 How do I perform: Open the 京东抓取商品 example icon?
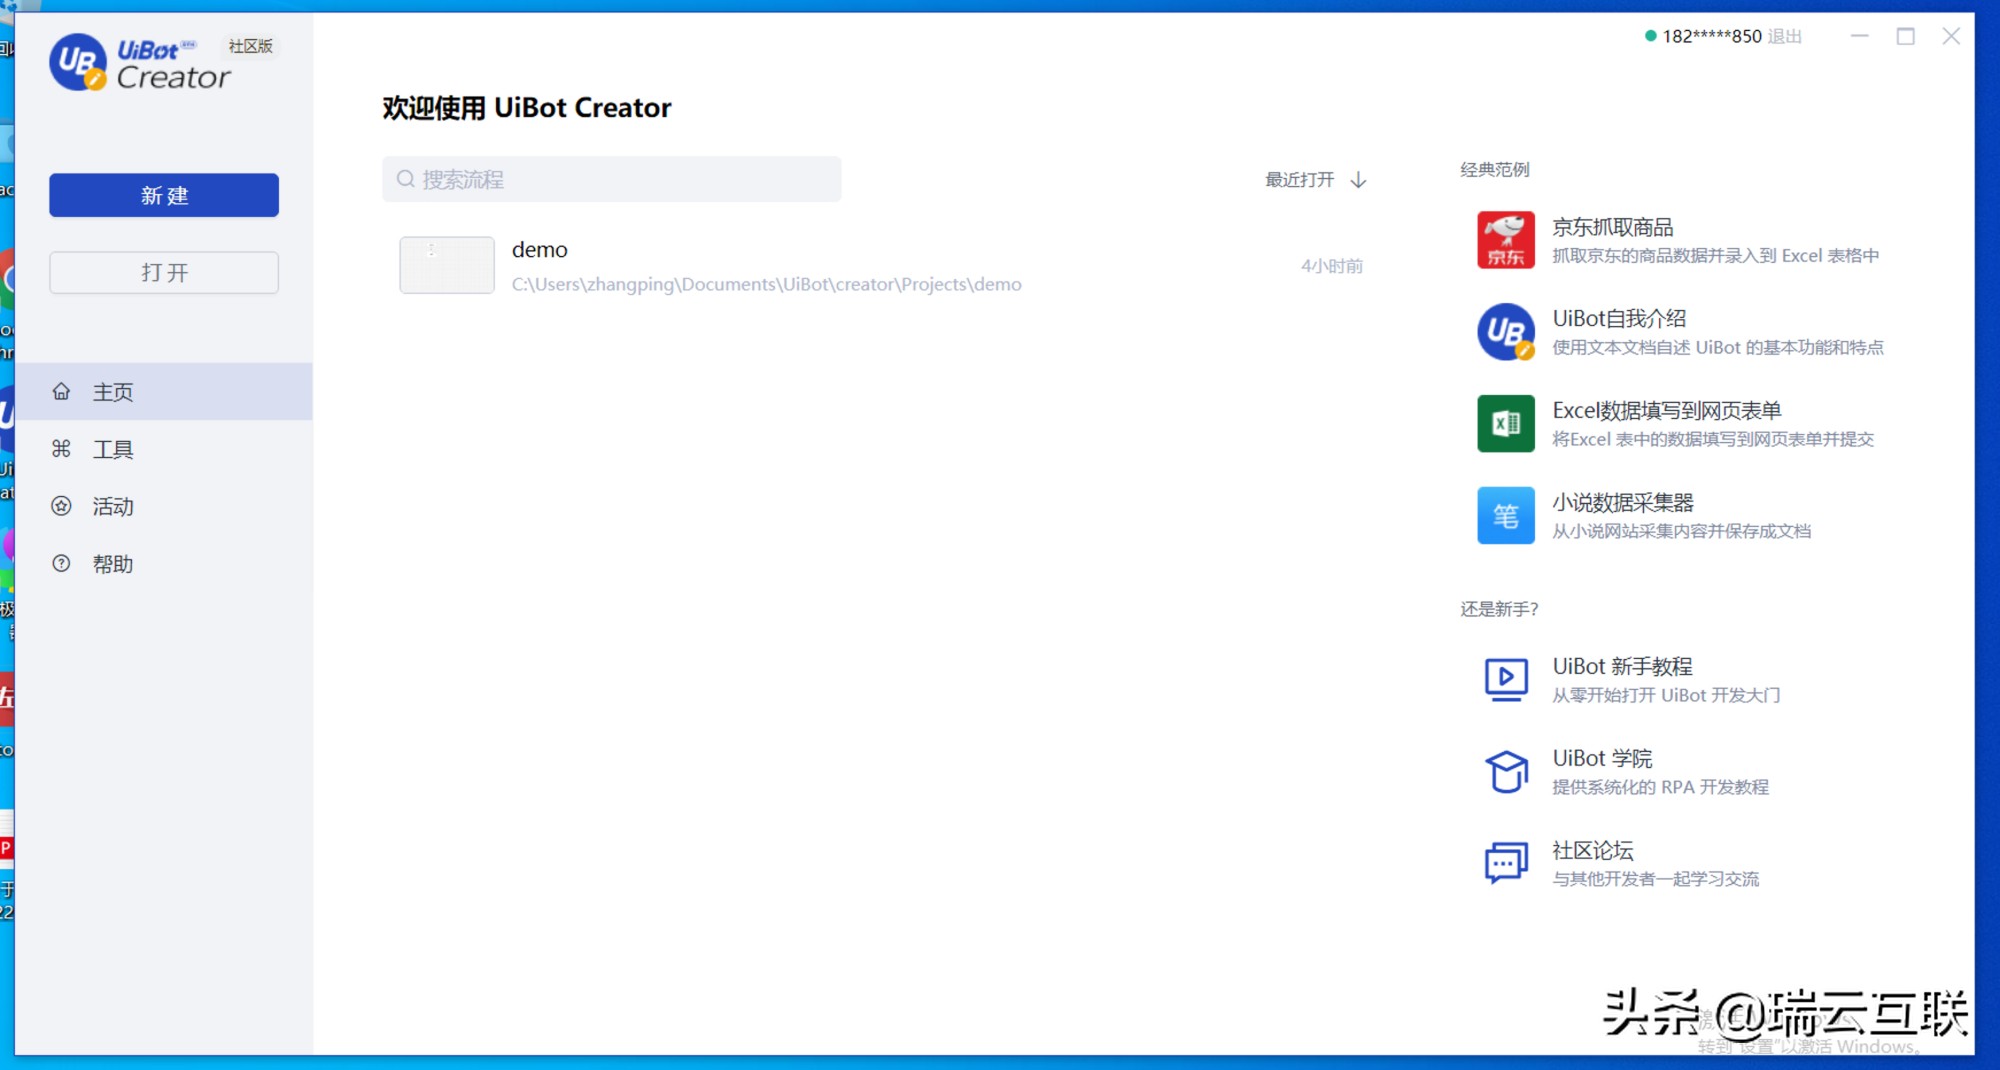(x=1506, y=240)
